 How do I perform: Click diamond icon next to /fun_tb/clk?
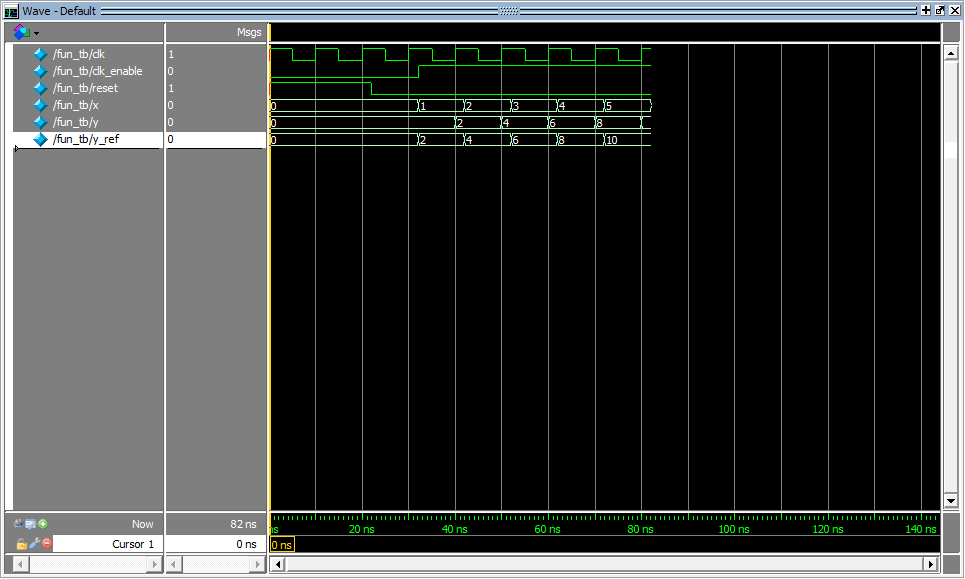point(41,54)
